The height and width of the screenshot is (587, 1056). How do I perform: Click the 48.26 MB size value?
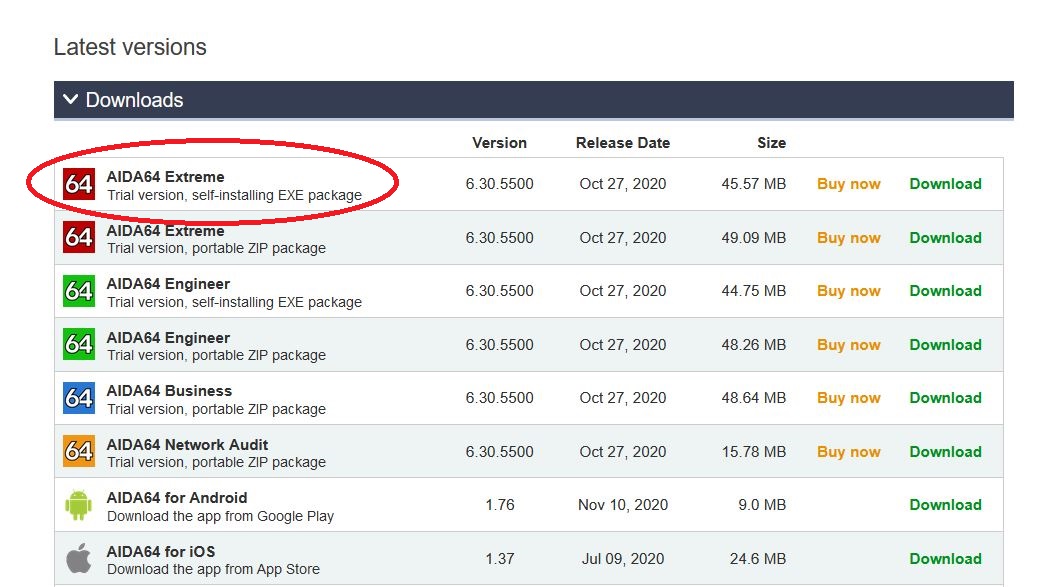click(754, 345)
